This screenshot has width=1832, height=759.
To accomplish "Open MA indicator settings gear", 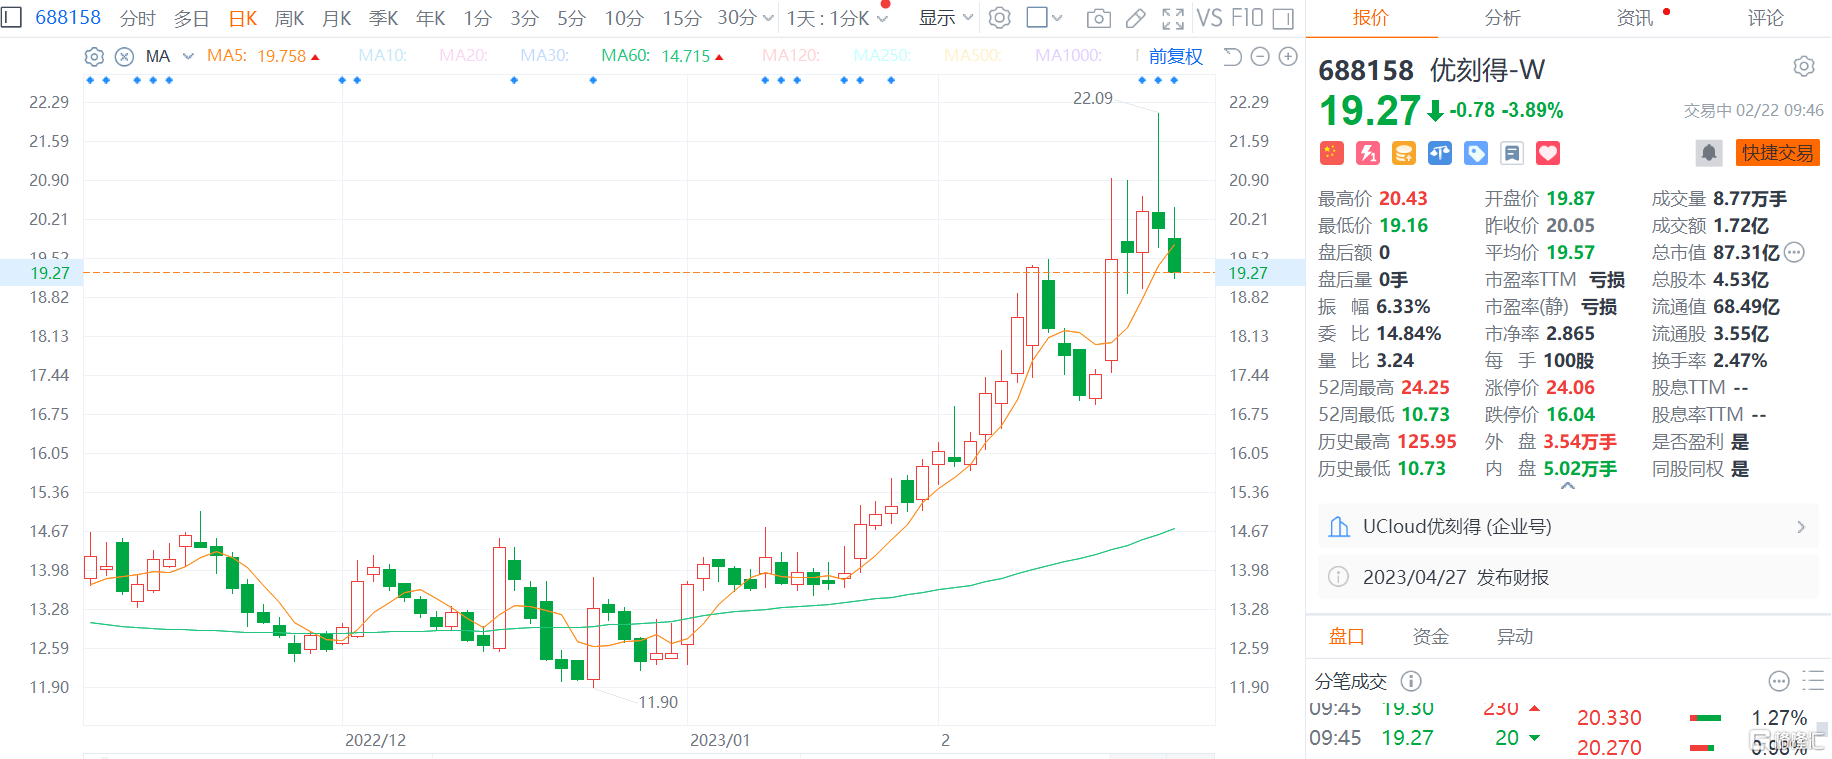I will [94, 56].
